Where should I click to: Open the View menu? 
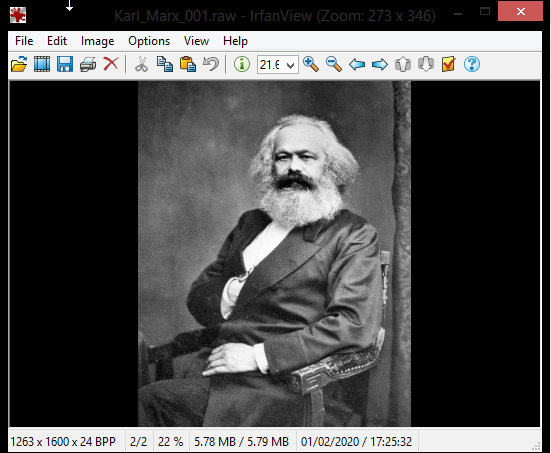point(196,41)
